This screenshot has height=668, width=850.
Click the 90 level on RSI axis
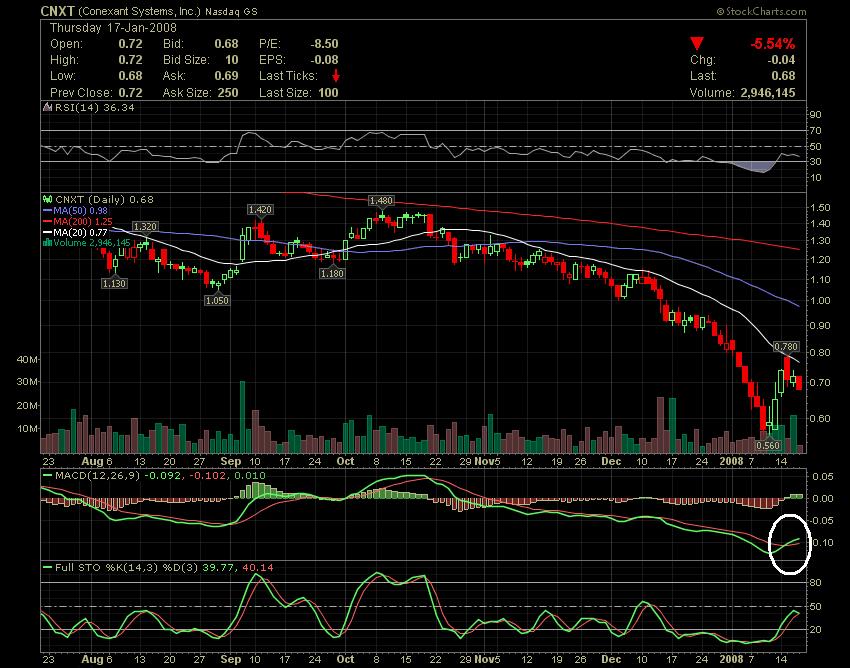point(816,114)
